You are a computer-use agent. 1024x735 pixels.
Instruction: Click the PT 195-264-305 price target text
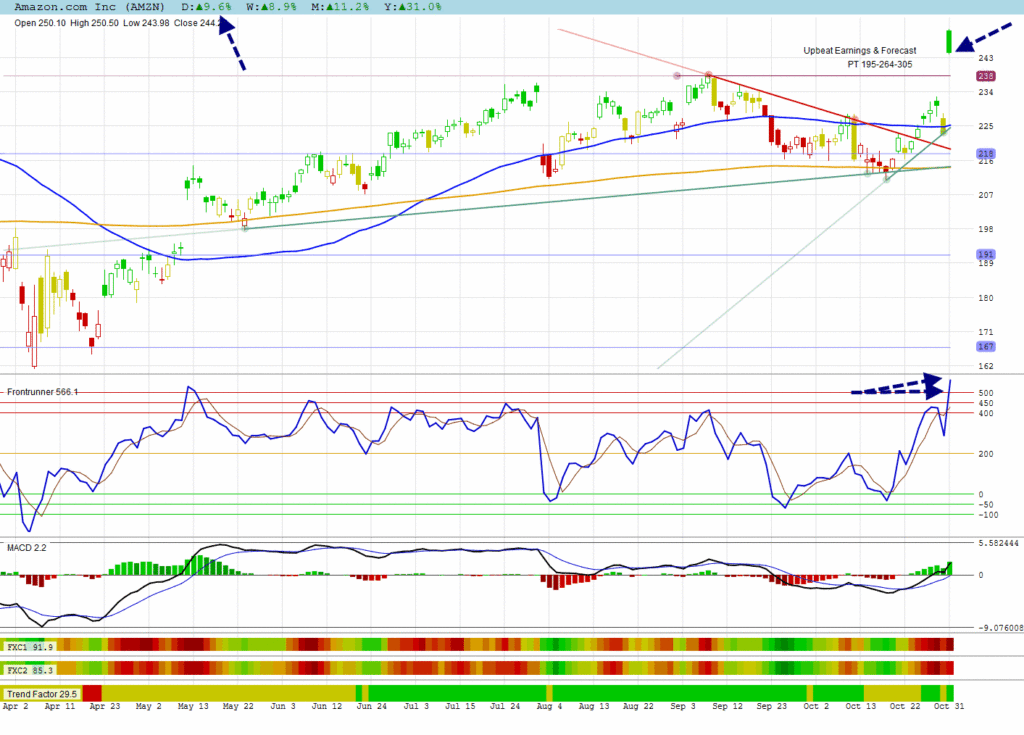879,63
